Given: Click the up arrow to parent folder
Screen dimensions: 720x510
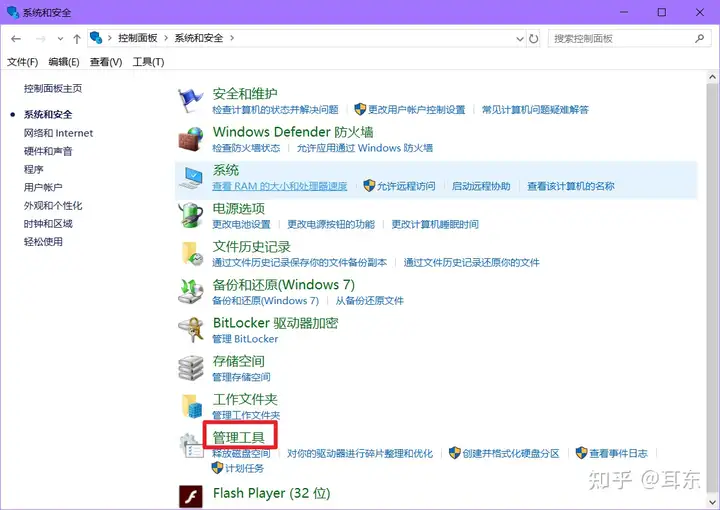Looking at the screenshot, I should pos(77,39).
